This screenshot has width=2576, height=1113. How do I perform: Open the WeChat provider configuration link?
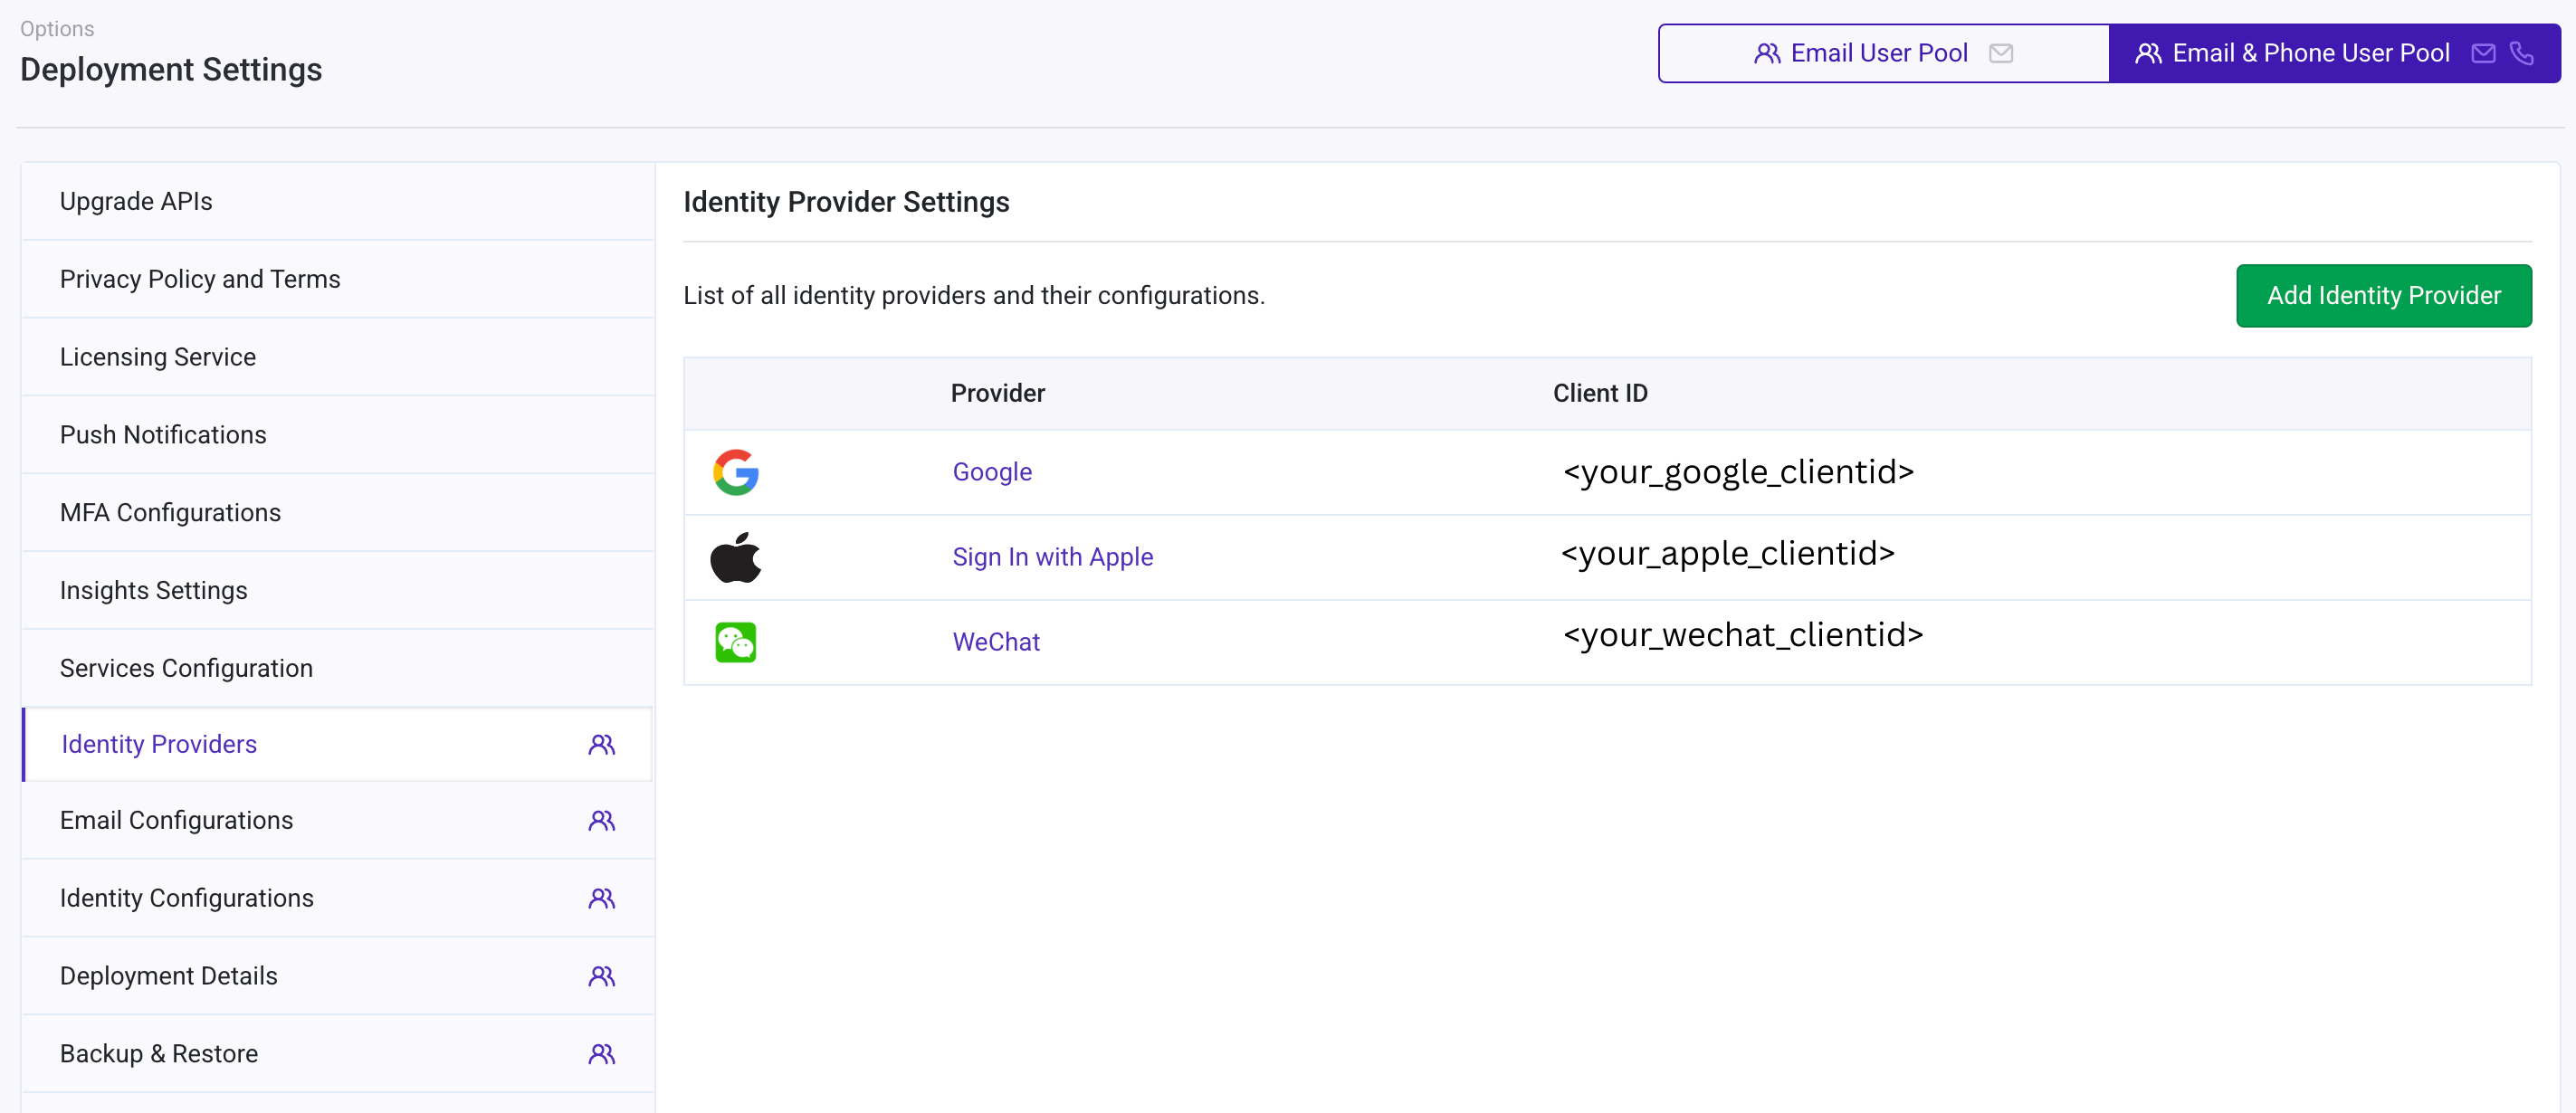pyautogui.click(x=995, y=641)
